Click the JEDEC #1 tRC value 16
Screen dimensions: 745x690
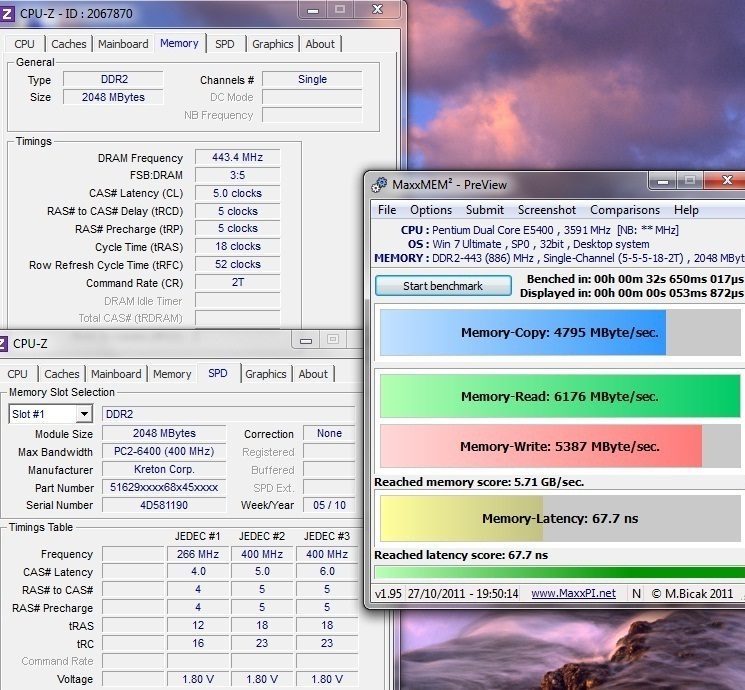198,643
